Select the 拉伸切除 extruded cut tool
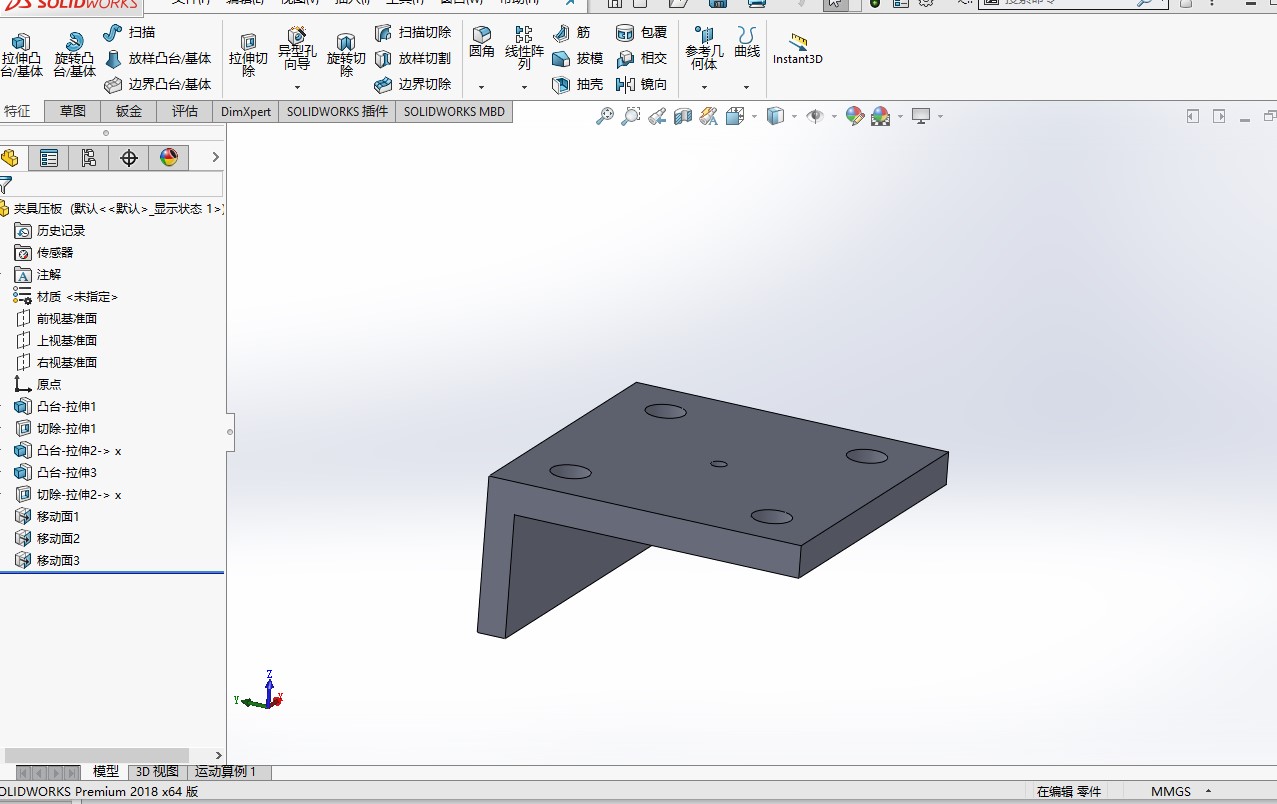Image resolution: width=1277 pixels, height=804 pixels. (x=248, y=55)
